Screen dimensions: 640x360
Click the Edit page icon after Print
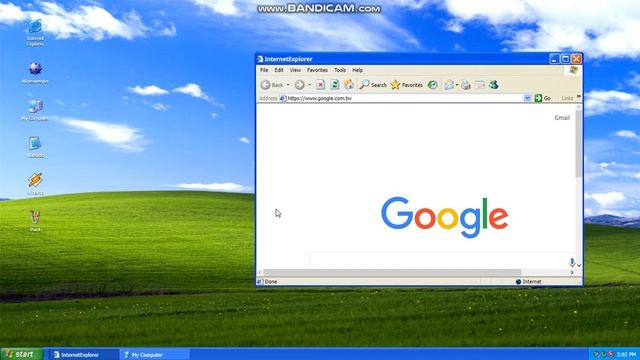(x=480, y=85)
